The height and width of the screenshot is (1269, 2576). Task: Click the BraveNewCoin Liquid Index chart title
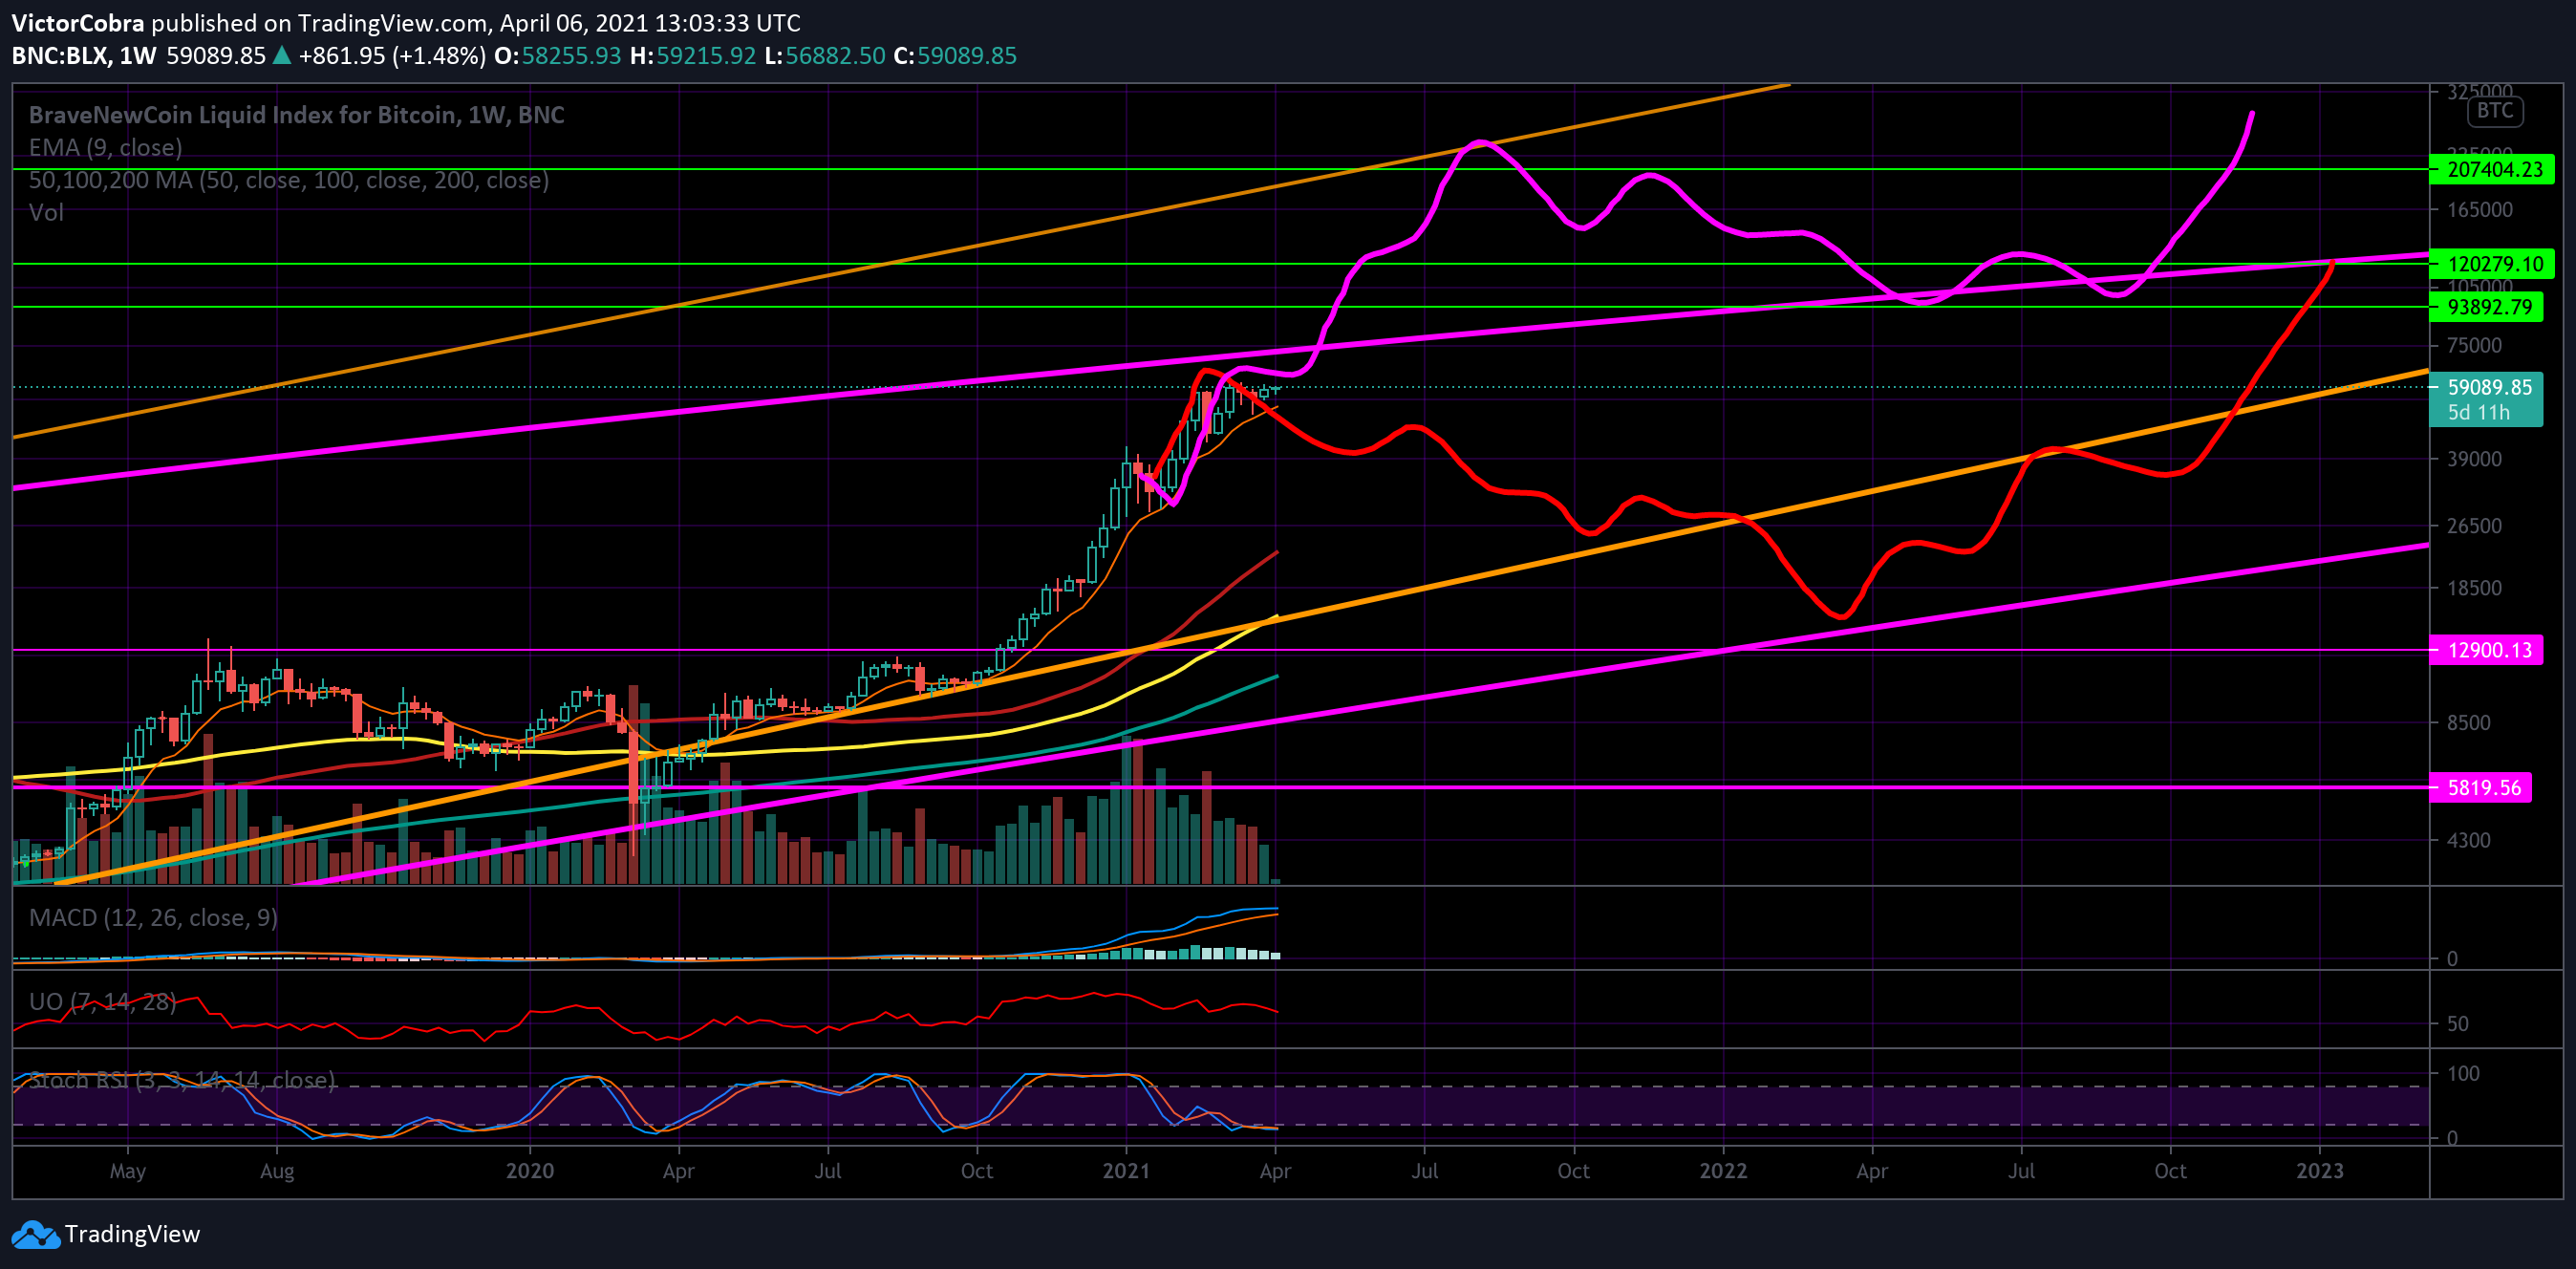point(296,115)
